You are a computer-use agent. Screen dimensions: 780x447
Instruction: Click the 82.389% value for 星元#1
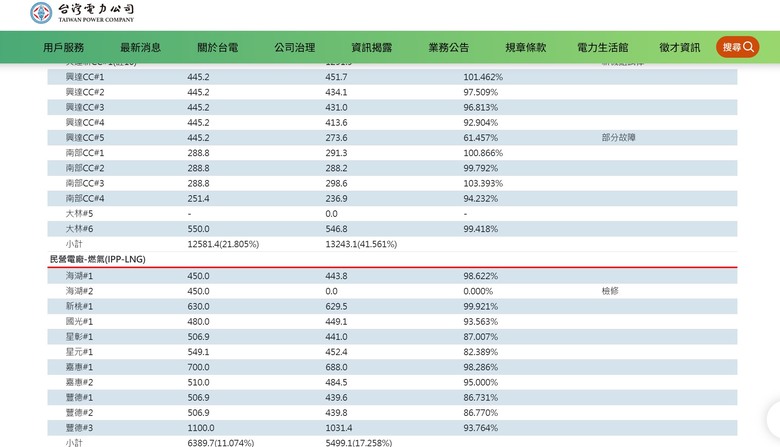[x=481, y=352]
